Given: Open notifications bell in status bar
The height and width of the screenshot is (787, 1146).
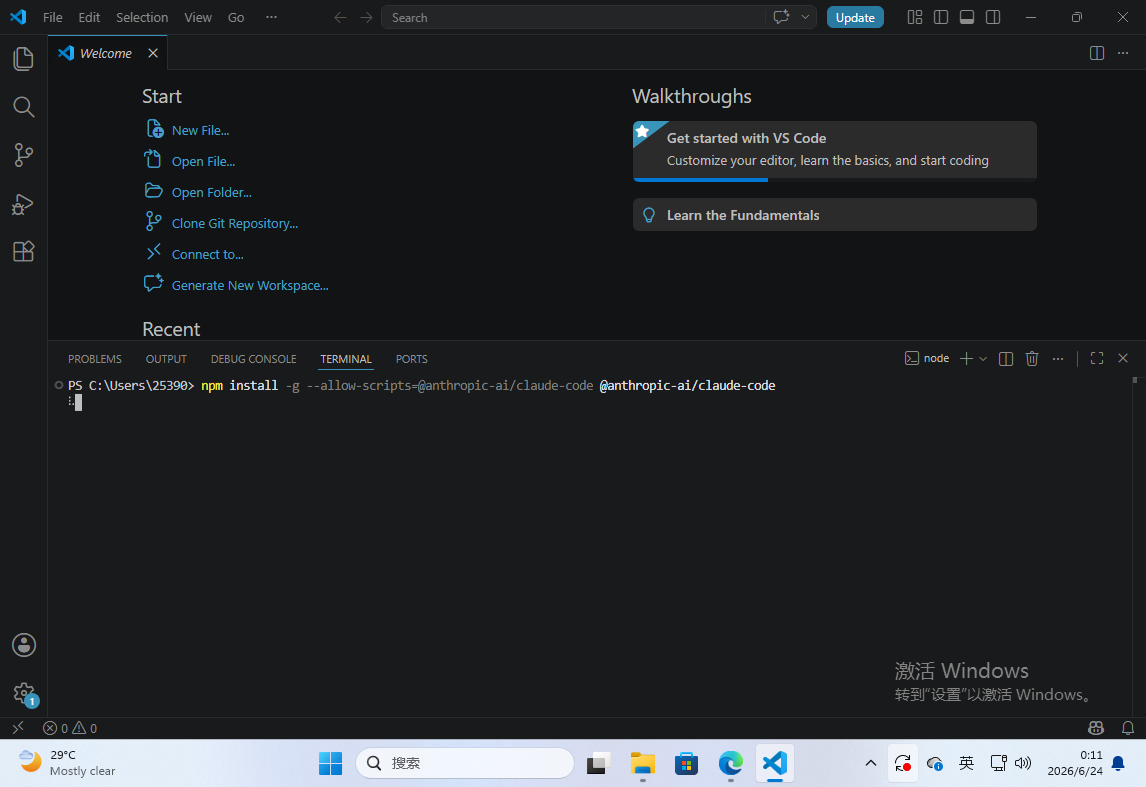Looking at the screenshot, I should click(1128, 728).
